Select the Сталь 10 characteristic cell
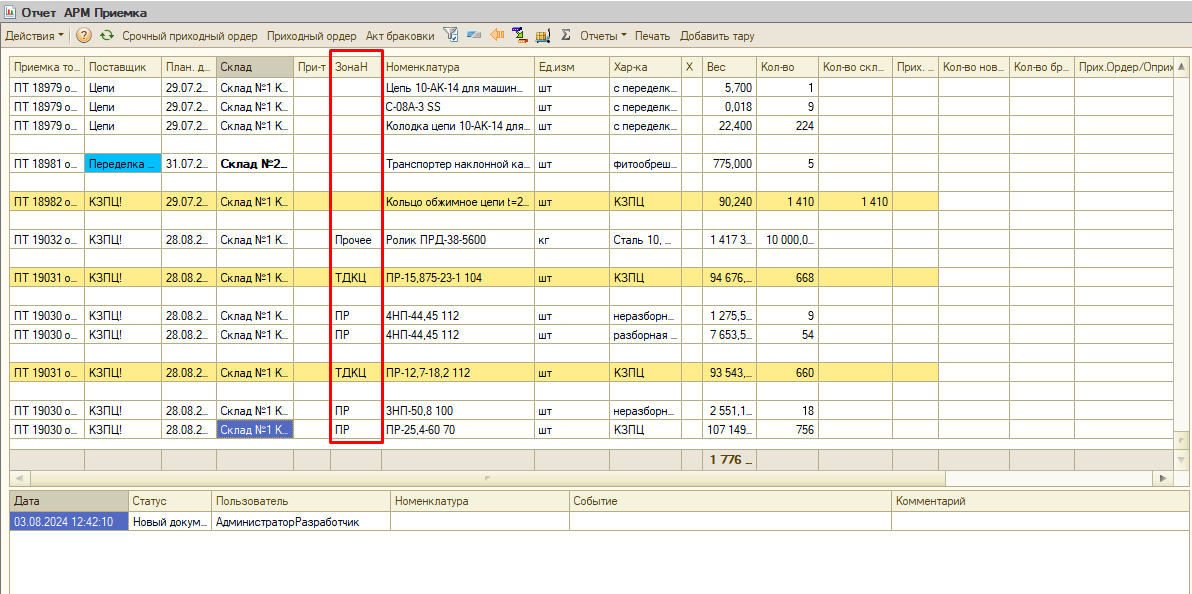Image resolution: width=1192 pixels, height=594 pixels. tap(645, 240)
